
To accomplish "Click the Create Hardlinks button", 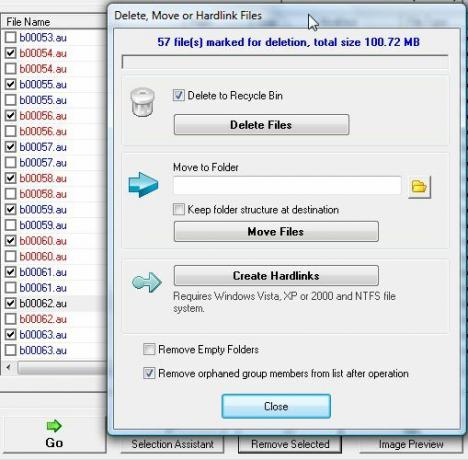I will [276, 275].
